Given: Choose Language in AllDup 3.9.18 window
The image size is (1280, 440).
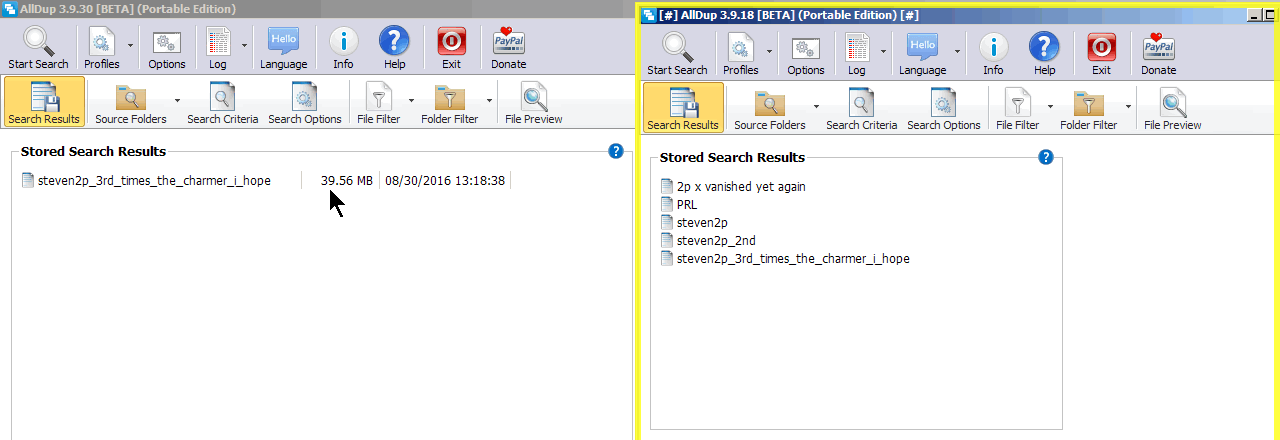Looking at the screenshot, I should (922, 54).
